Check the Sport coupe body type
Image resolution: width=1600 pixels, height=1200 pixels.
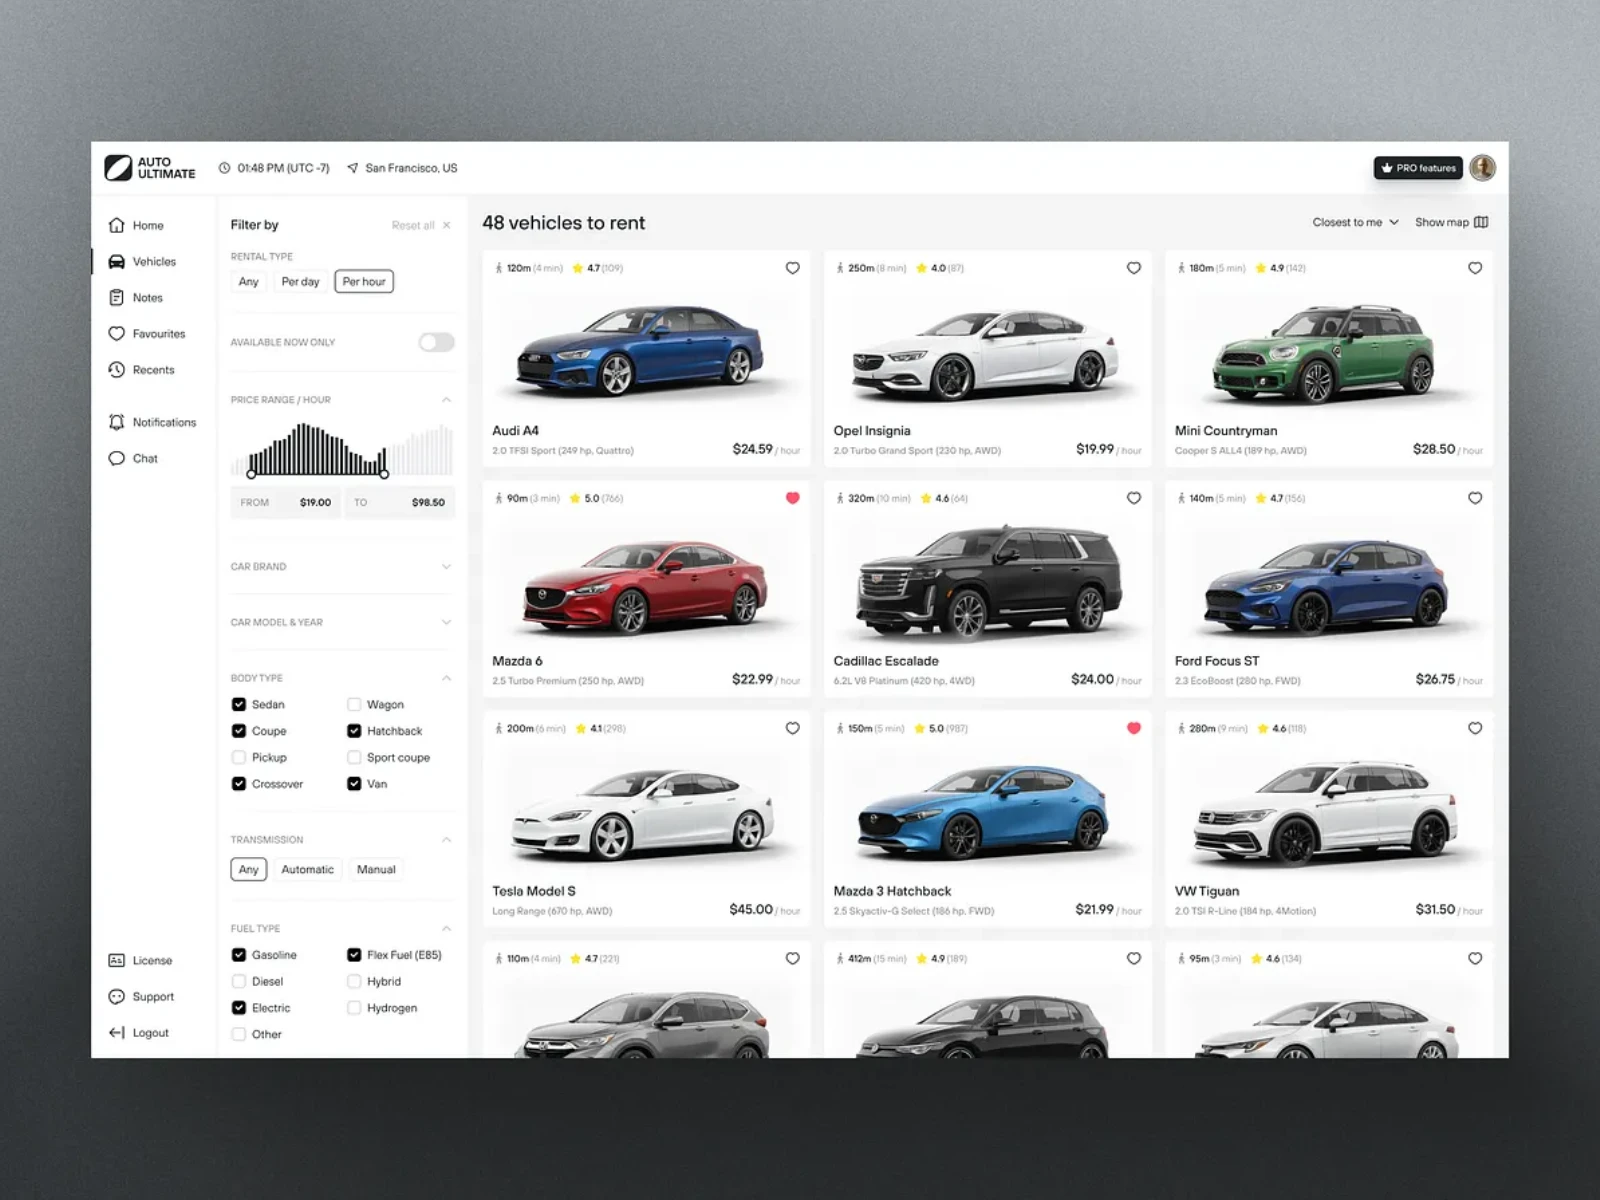354,757
